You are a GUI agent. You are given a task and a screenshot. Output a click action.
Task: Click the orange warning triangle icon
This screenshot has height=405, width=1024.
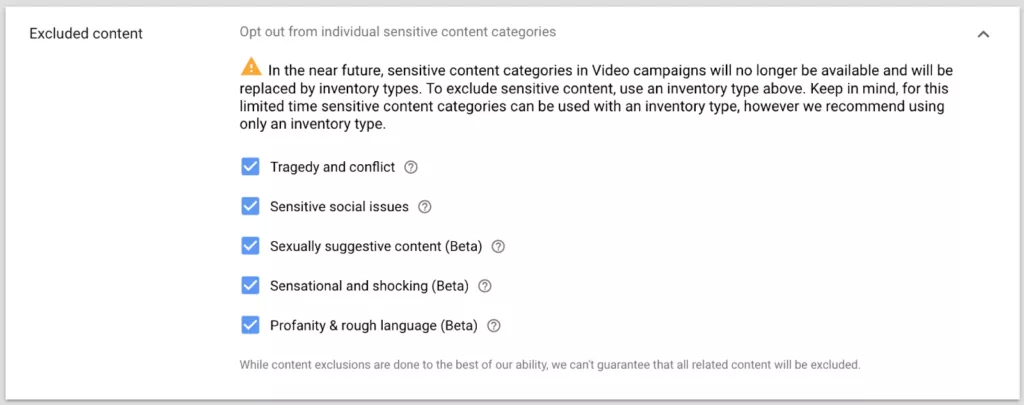coord(251,67)
